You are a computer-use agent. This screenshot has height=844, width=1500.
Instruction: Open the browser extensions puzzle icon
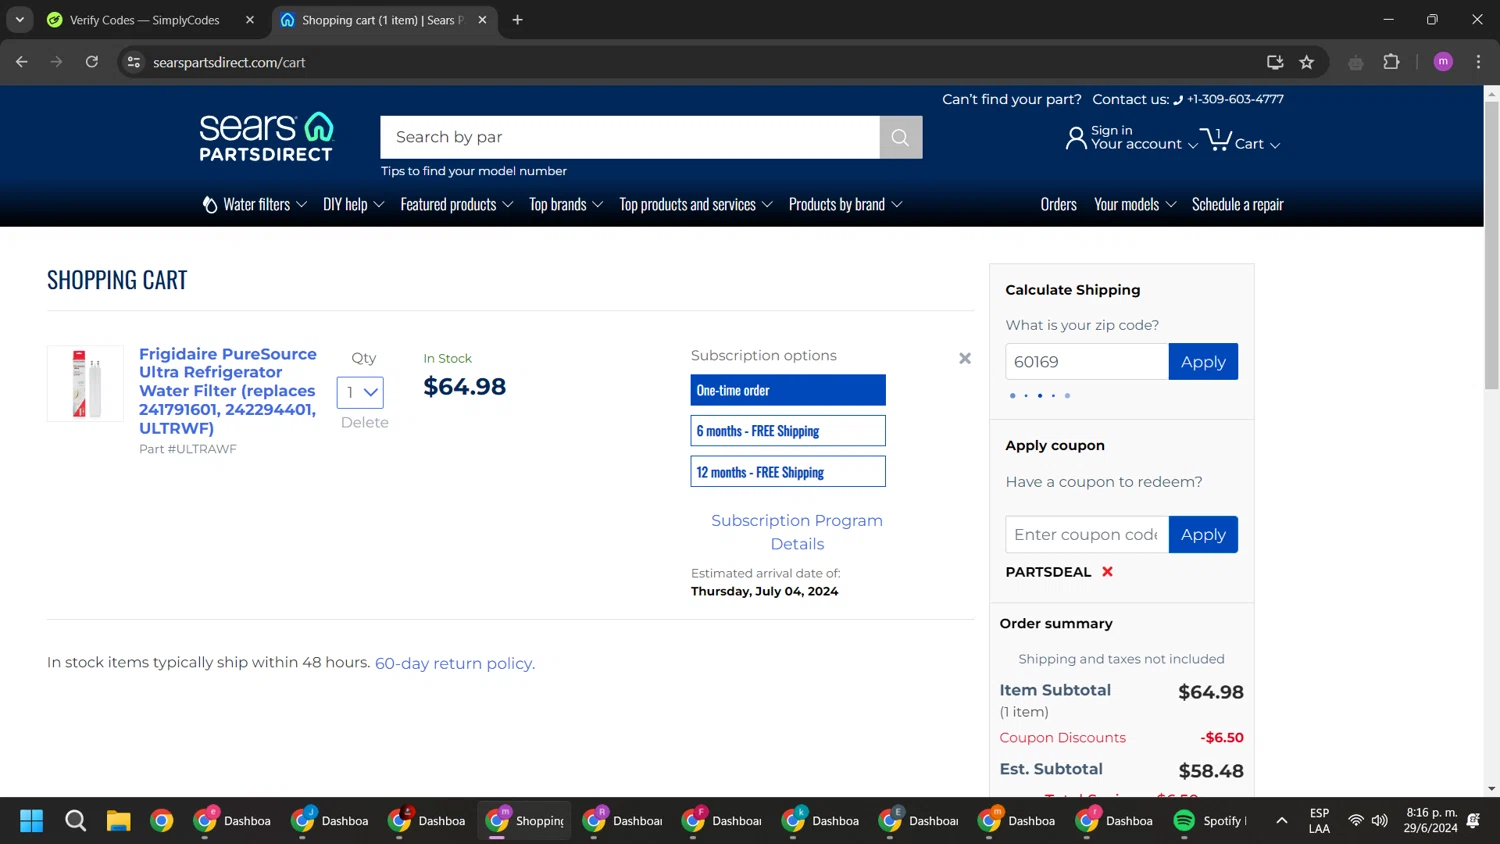pyautogui.click(x=1391, y=62)
